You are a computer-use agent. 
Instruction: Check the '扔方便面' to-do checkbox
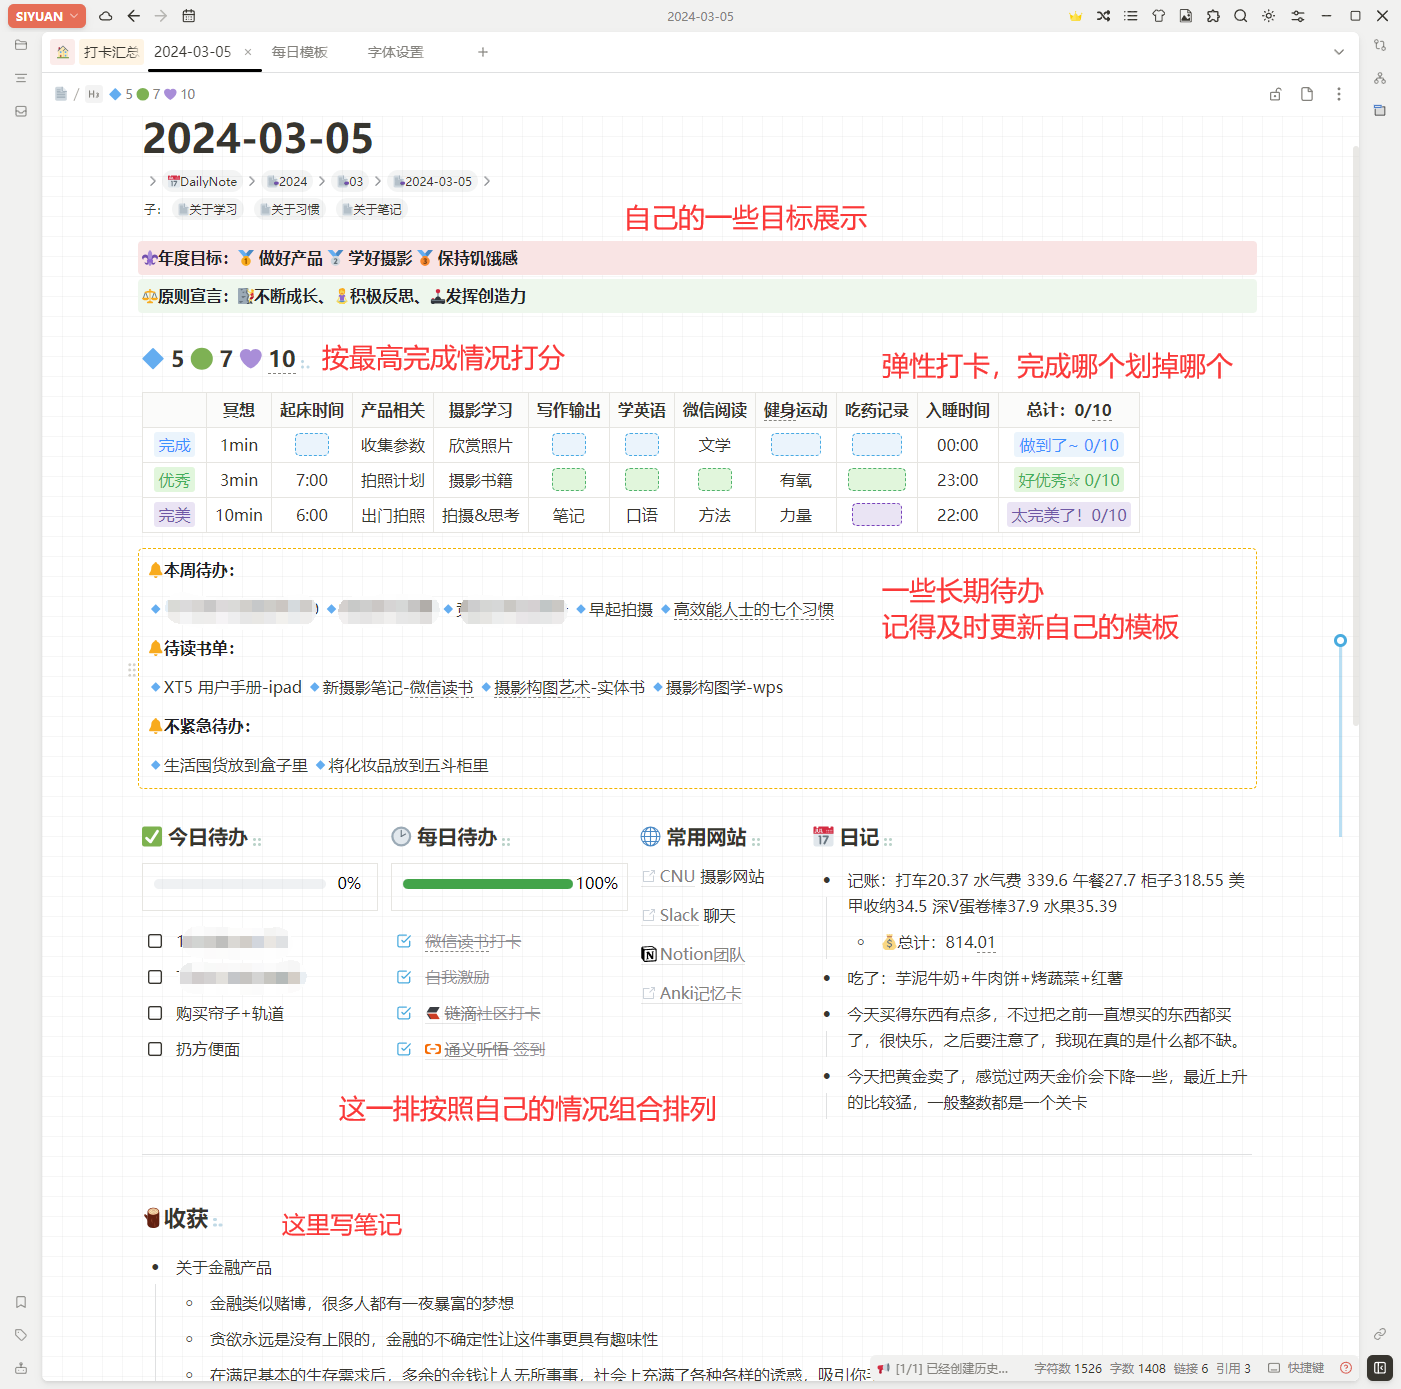pyautogui.click(x=155, y=1049)
